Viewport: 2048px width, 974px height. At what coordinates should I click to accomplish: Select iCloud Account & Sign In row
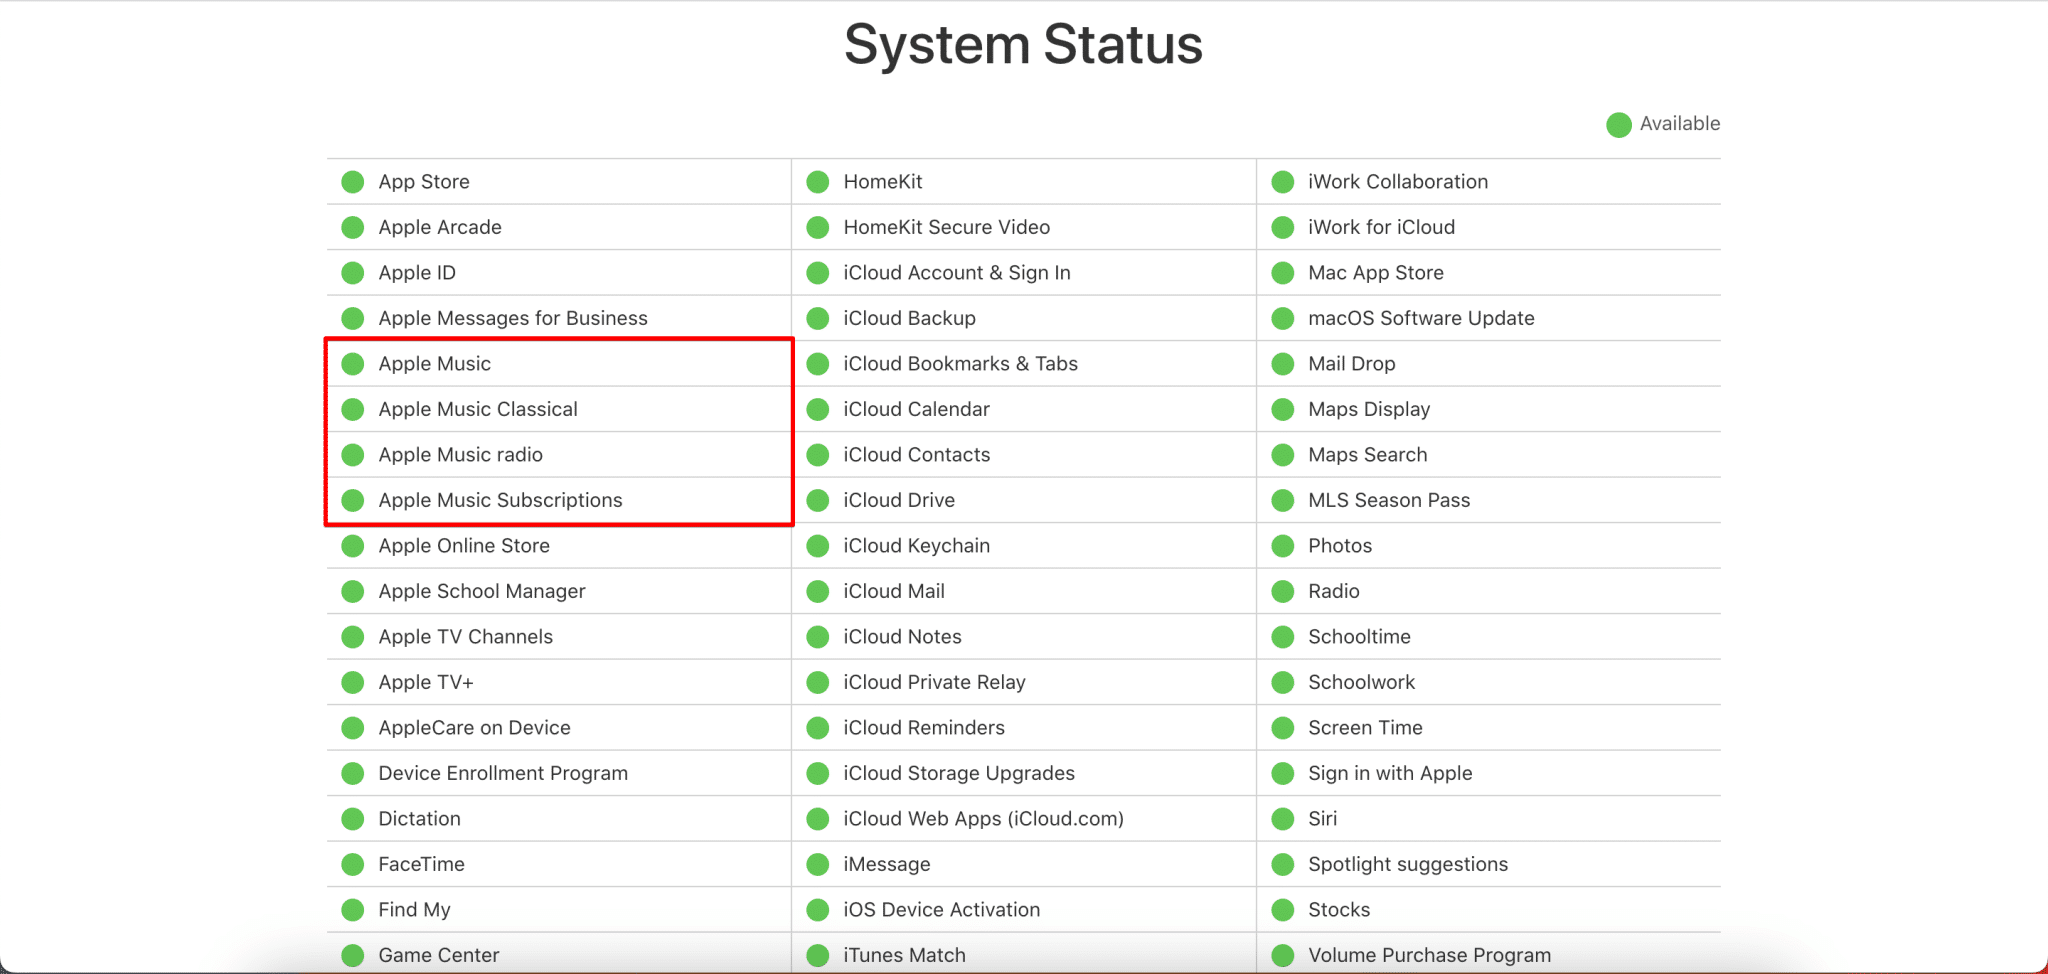(x=1023, y=273)
